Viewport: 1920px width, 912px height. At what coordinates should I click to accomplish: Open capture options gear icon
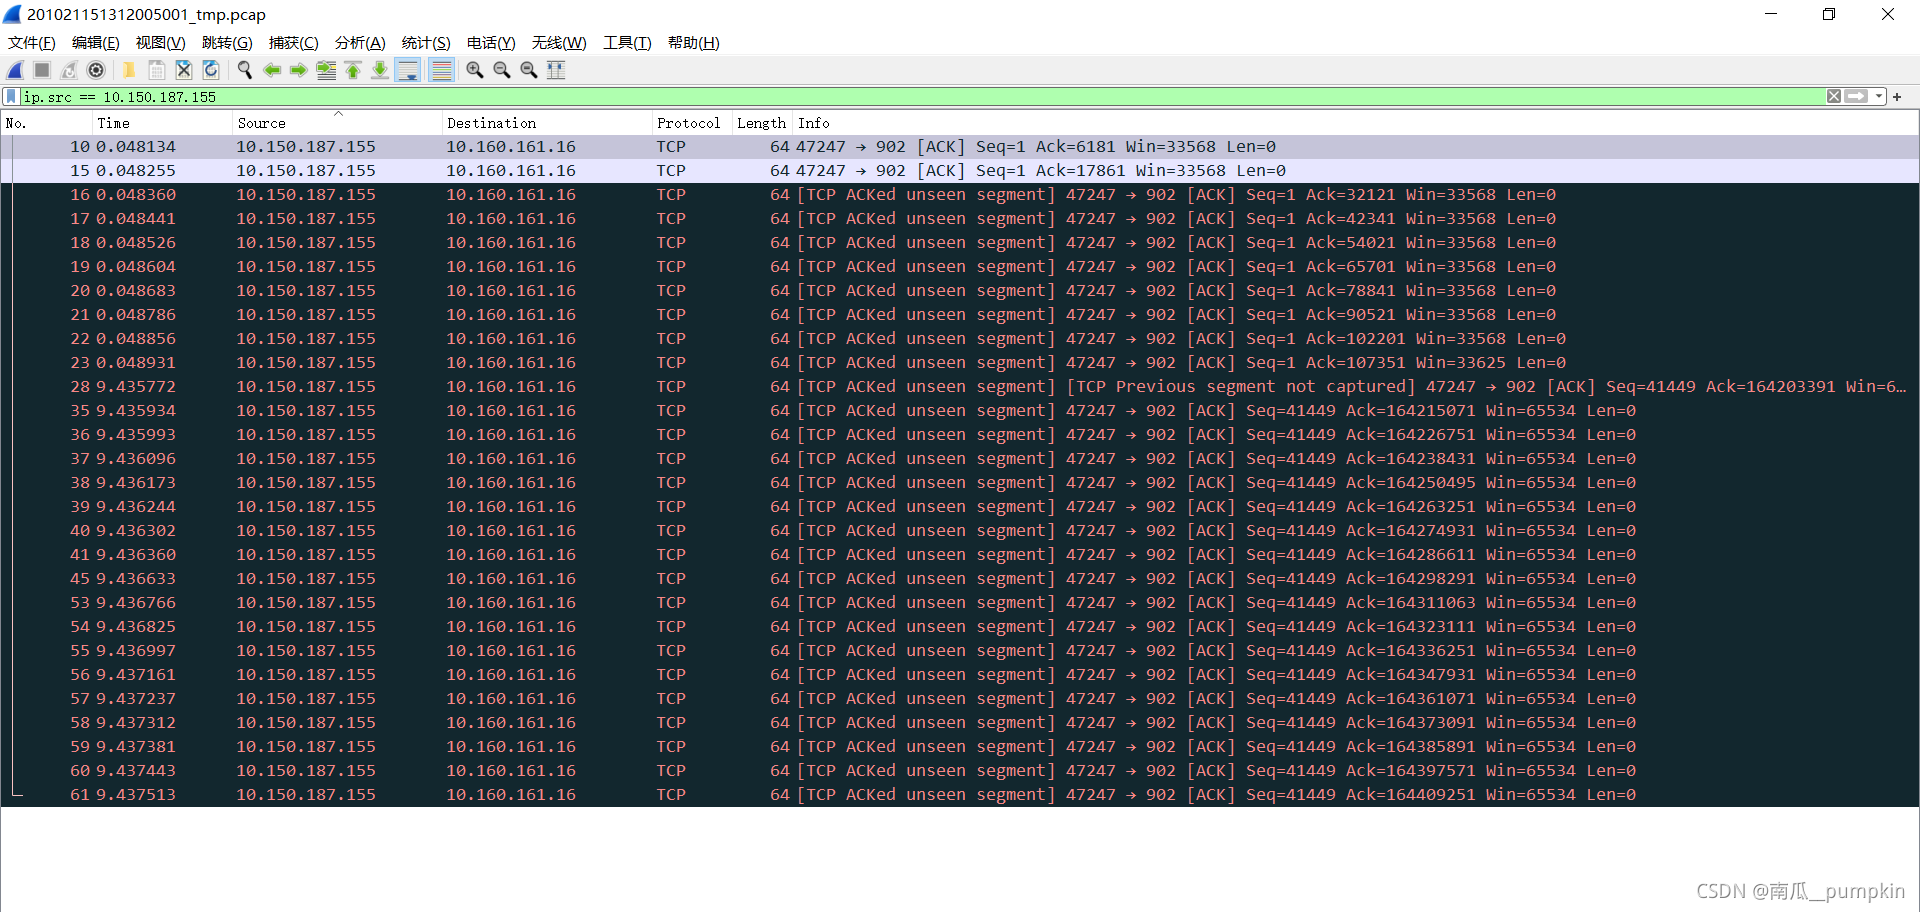click(96, 70)
